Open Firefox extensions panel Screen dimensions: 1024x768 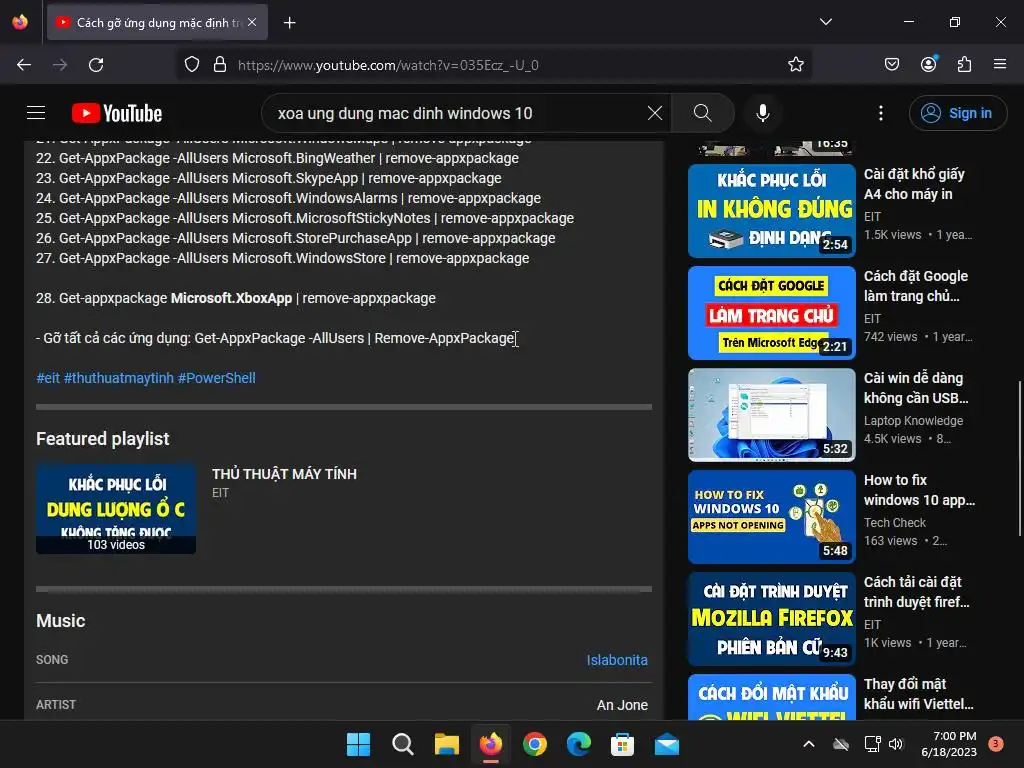[x=964, y=65]
